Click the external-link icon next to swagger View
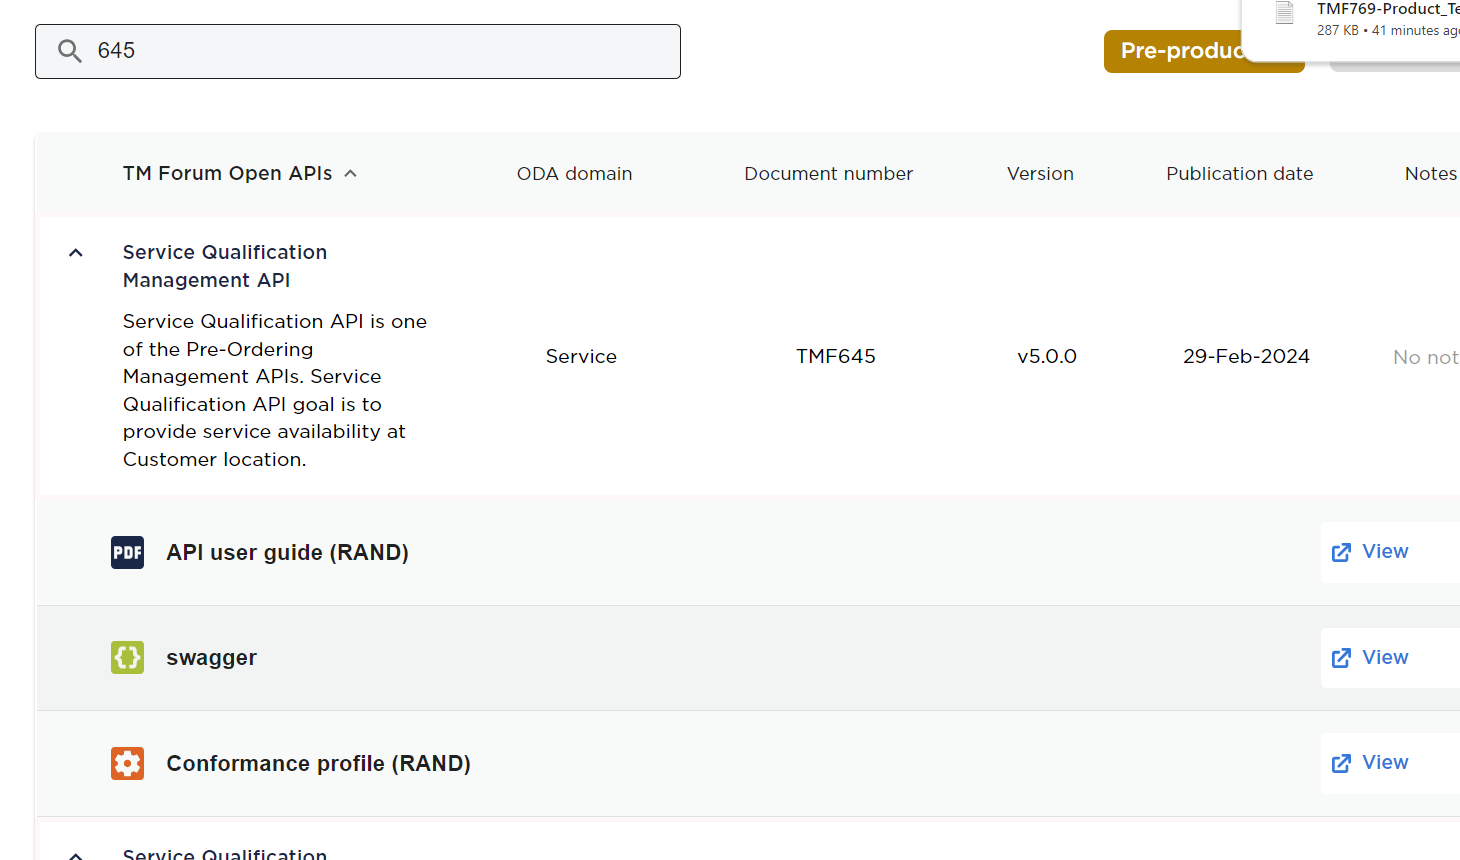 [x=1342, y=657]
